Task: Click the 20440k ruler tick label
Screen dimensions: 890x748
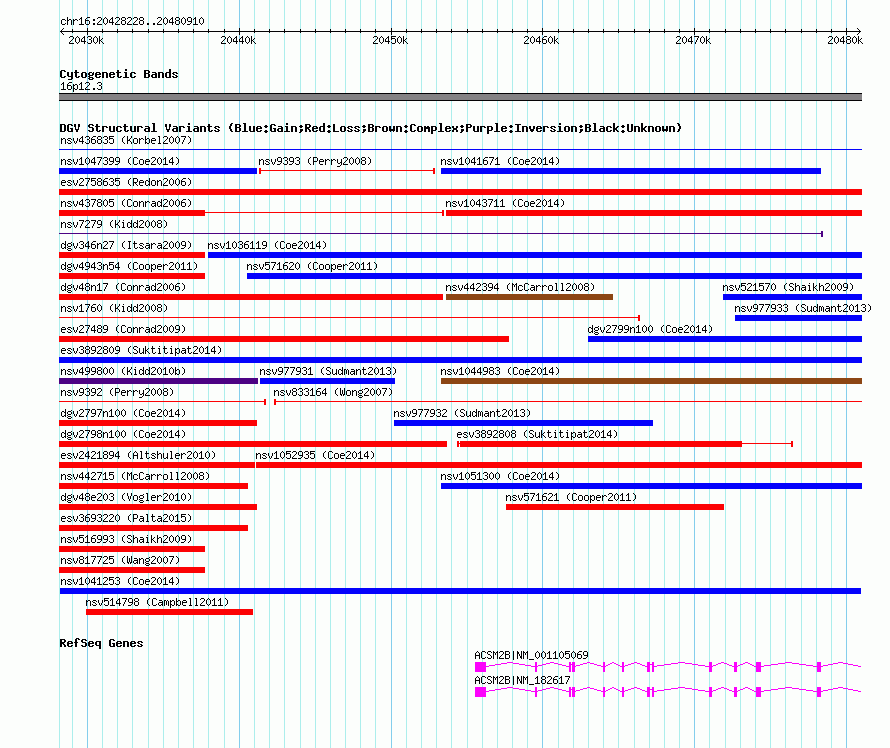Action: point(238,40)
